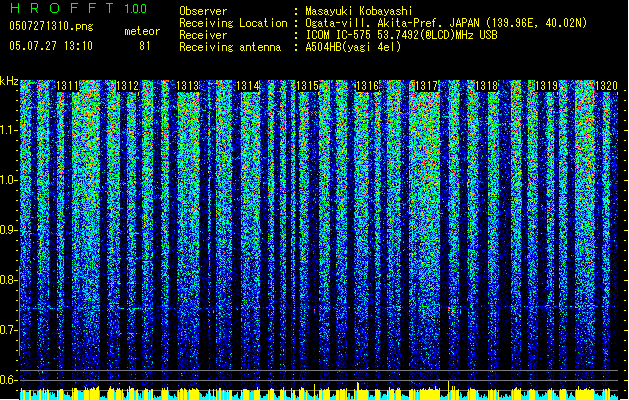Click the A504HB(yagi 4el) antenna text
This screenshot has width=629, height=400.
click(x=353, y=47)
